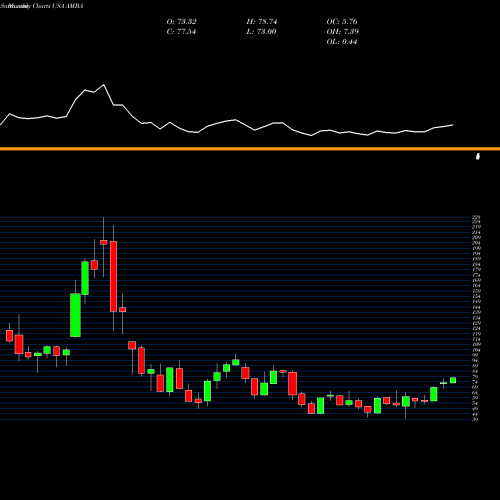
Task: Select the rightmost green candlestick
Action: (x=453, y=380)
